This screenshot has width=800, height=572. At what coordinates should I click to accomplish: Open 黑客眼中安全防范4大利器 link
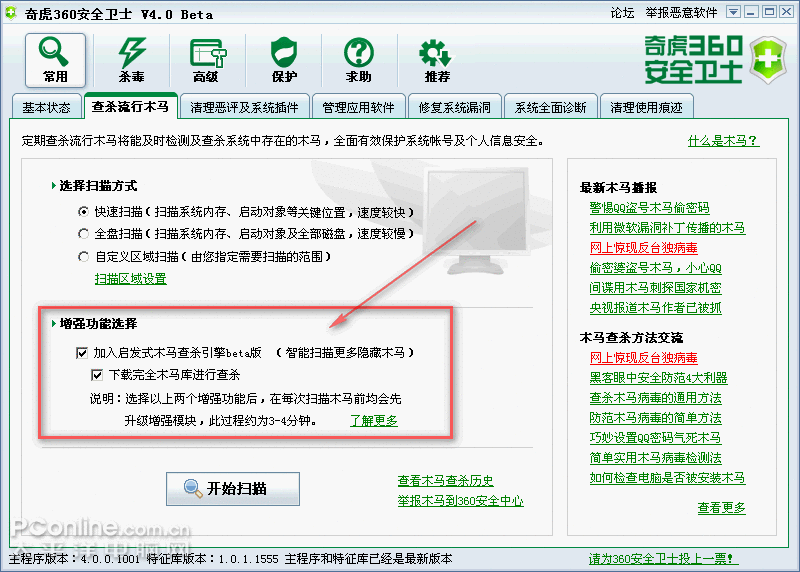tap(658, 378)
